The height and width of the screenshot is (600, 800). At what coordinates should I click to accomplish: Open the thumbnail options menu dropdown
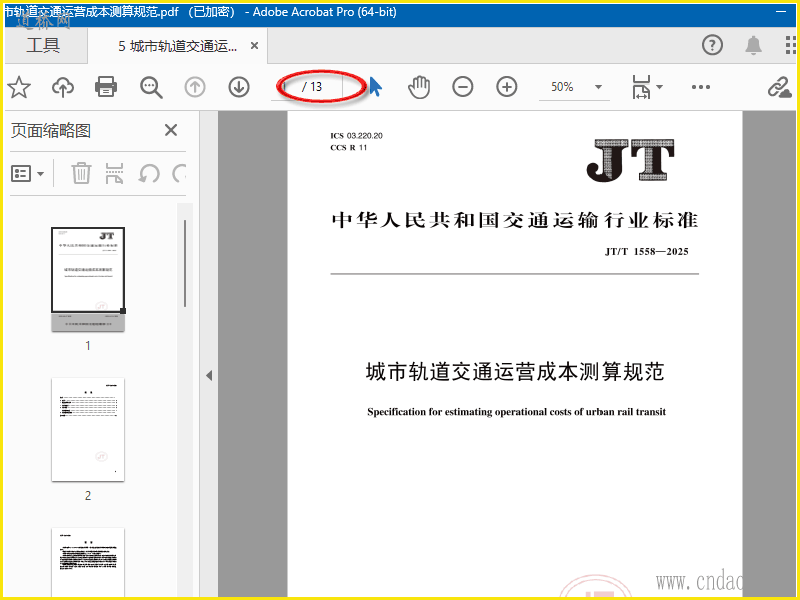pos(28,174)
